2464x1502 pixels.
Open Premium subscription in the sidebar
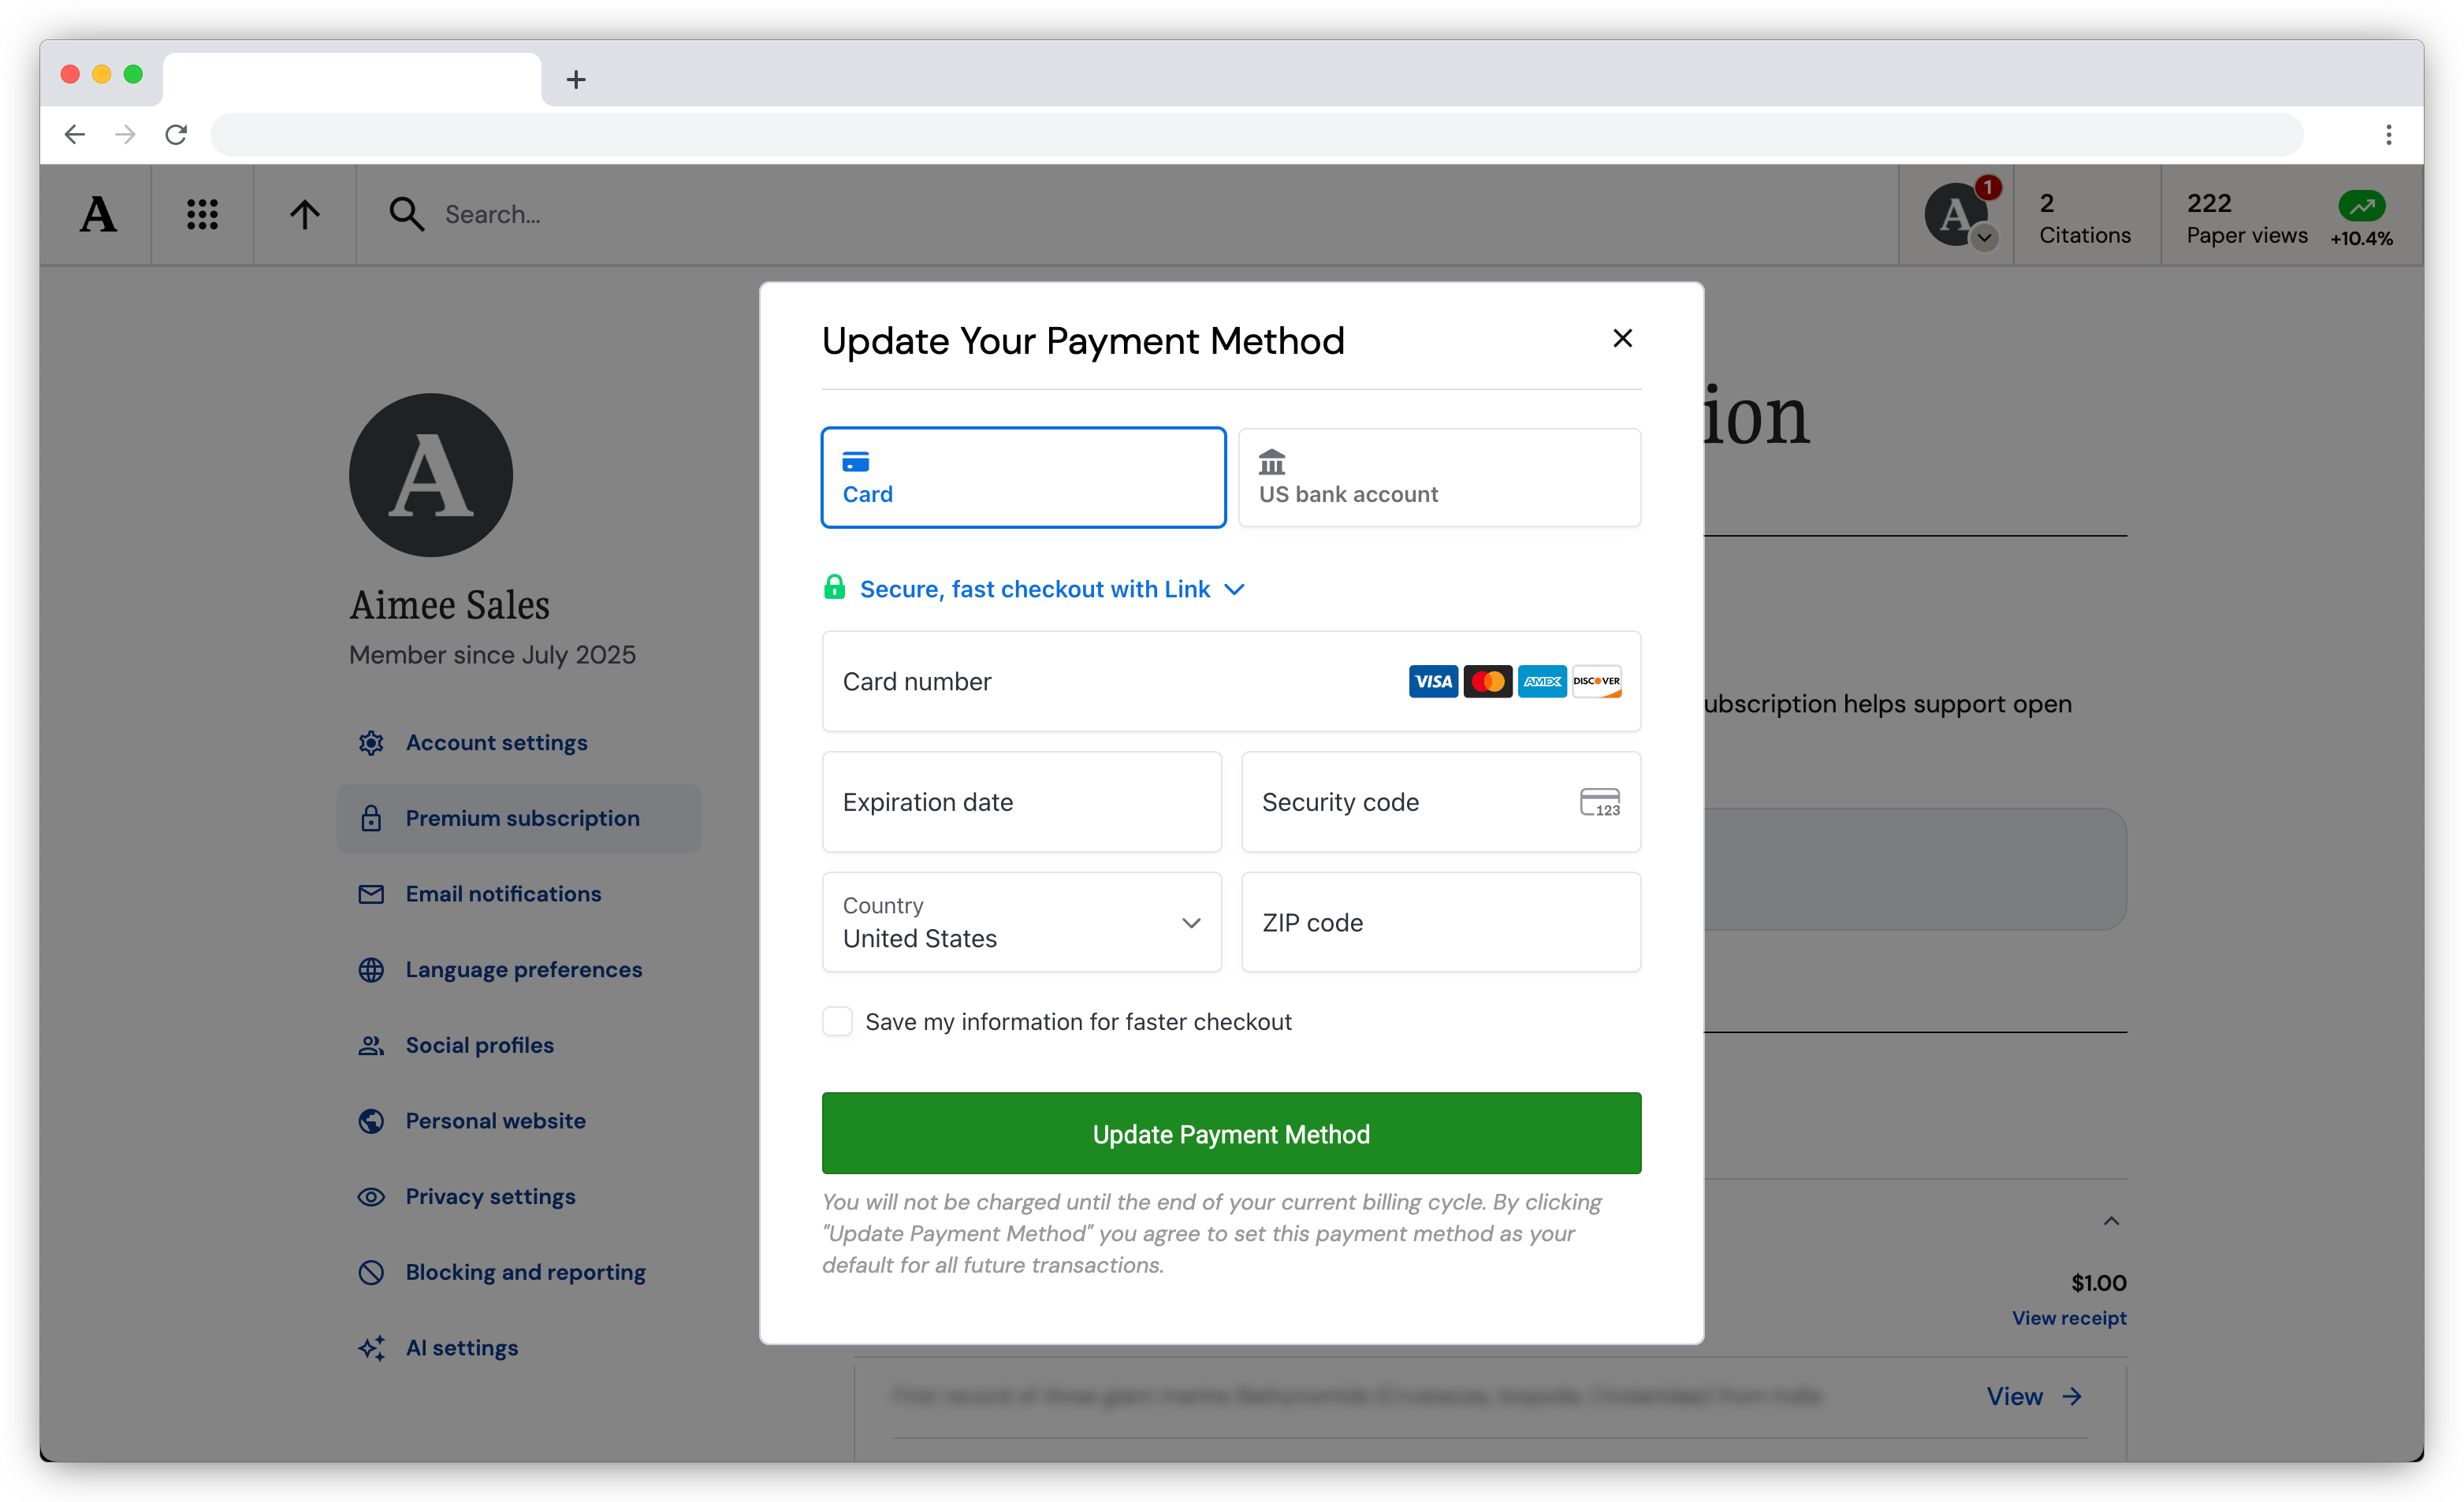pos(519,818)
